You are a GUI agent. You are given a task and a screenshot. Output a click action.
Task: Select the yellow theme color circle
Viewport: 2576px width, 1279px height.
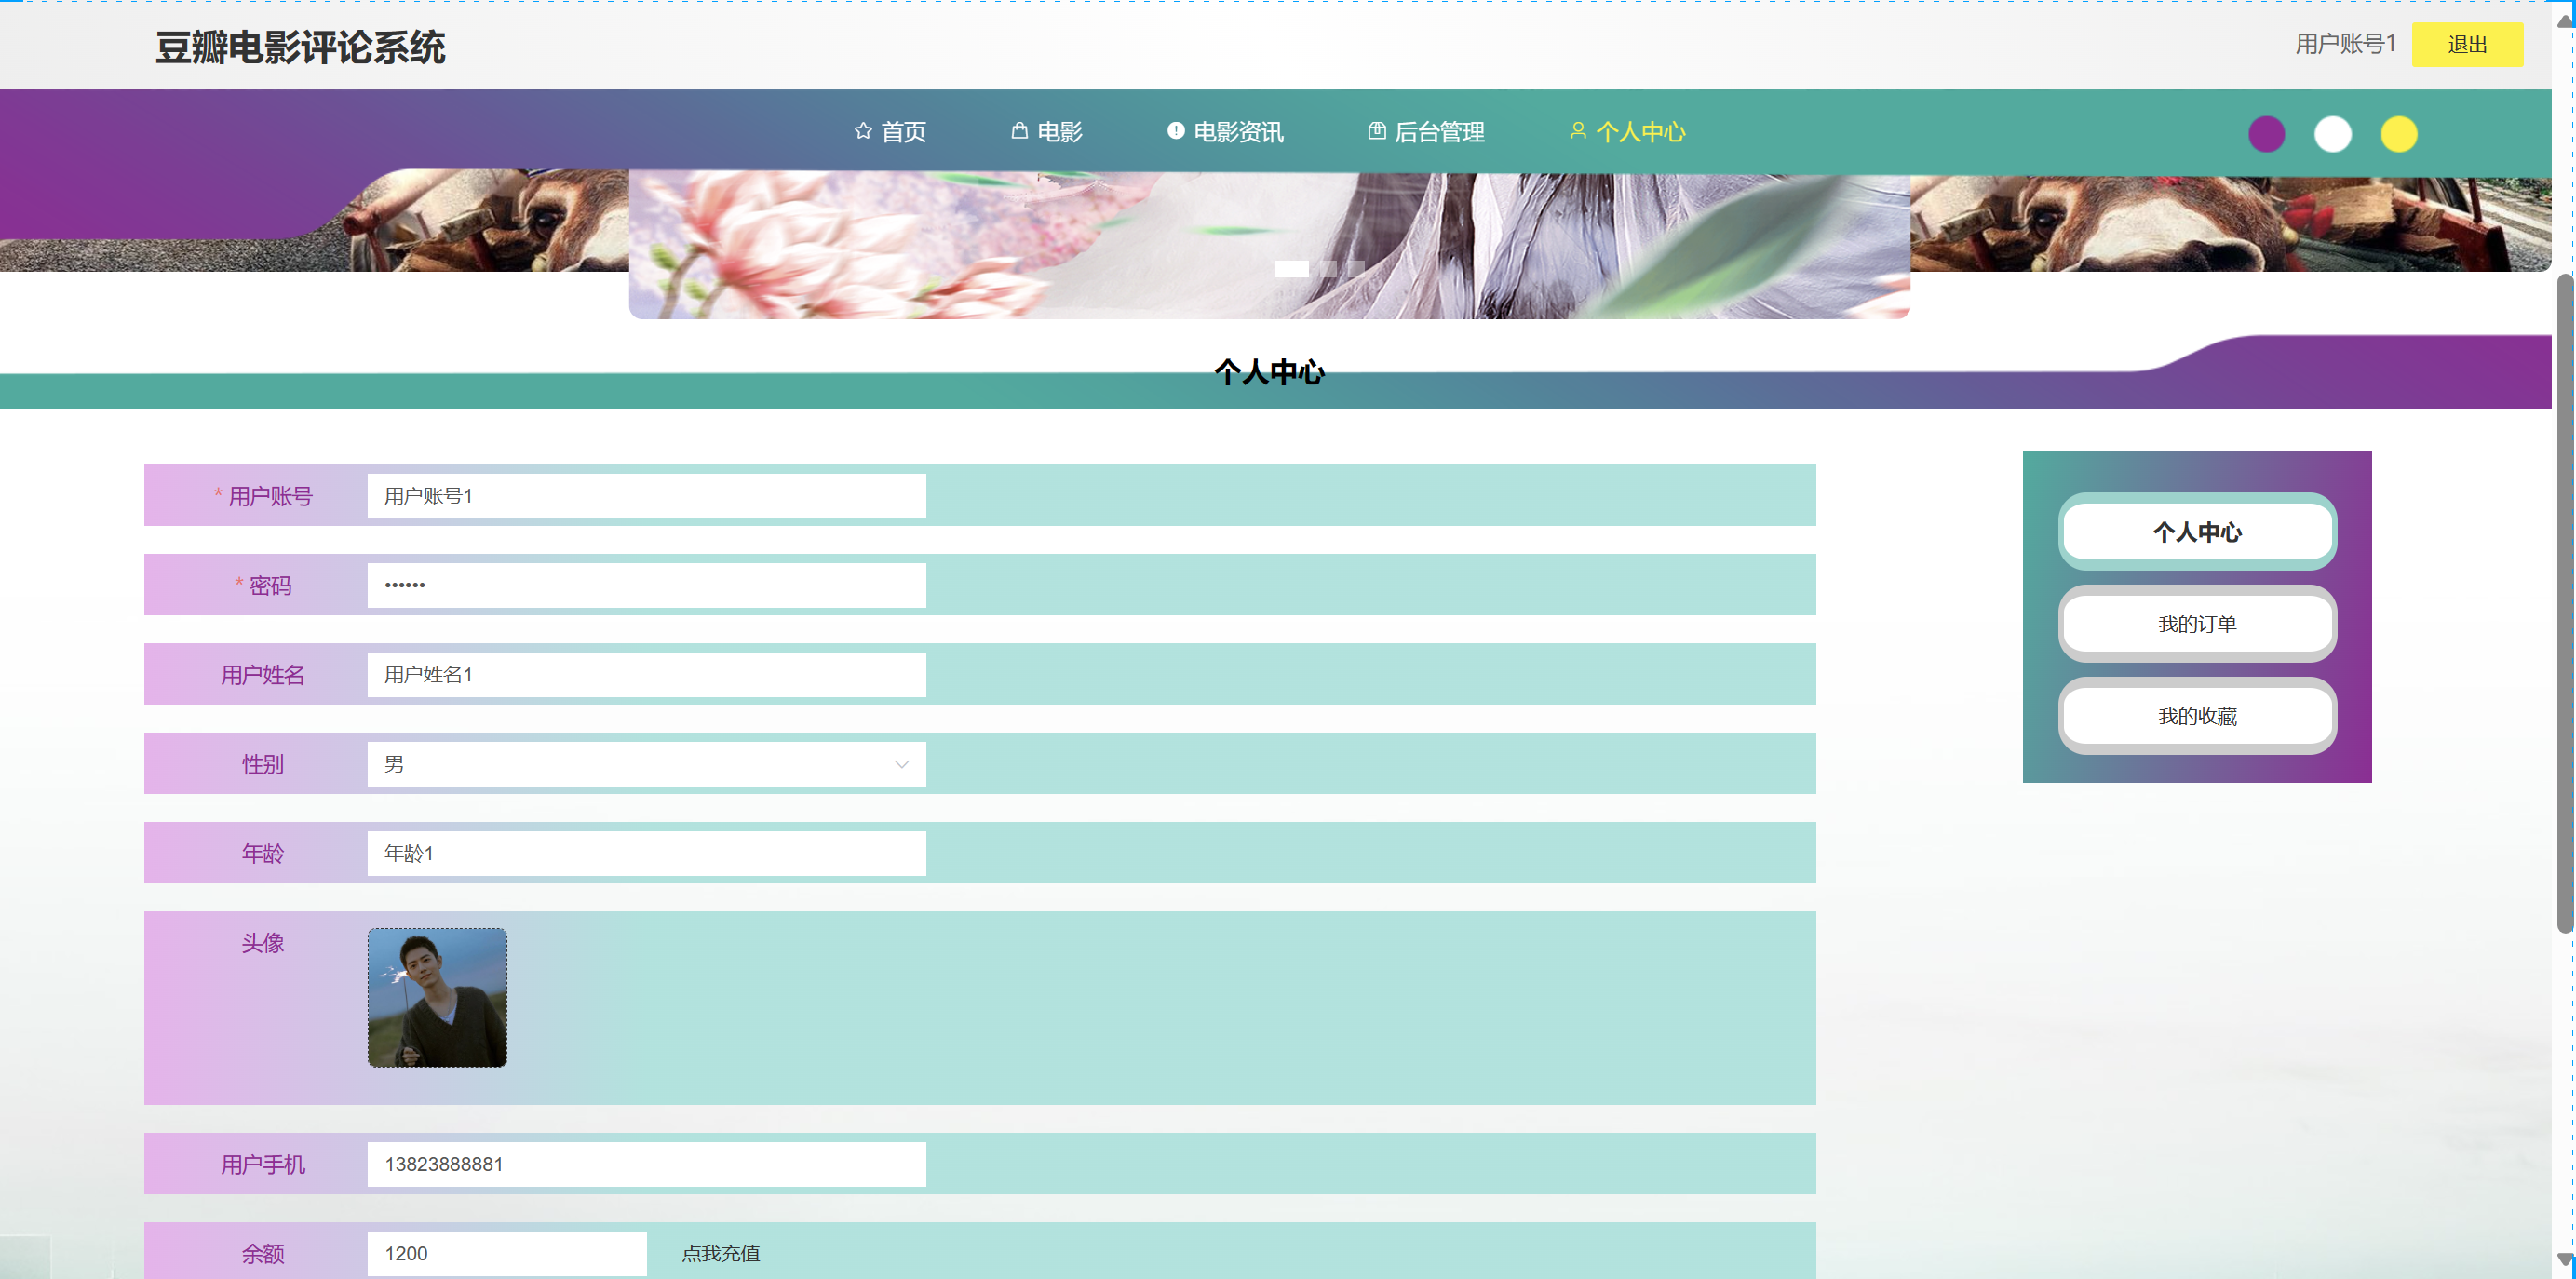[x=2398, y=134]
